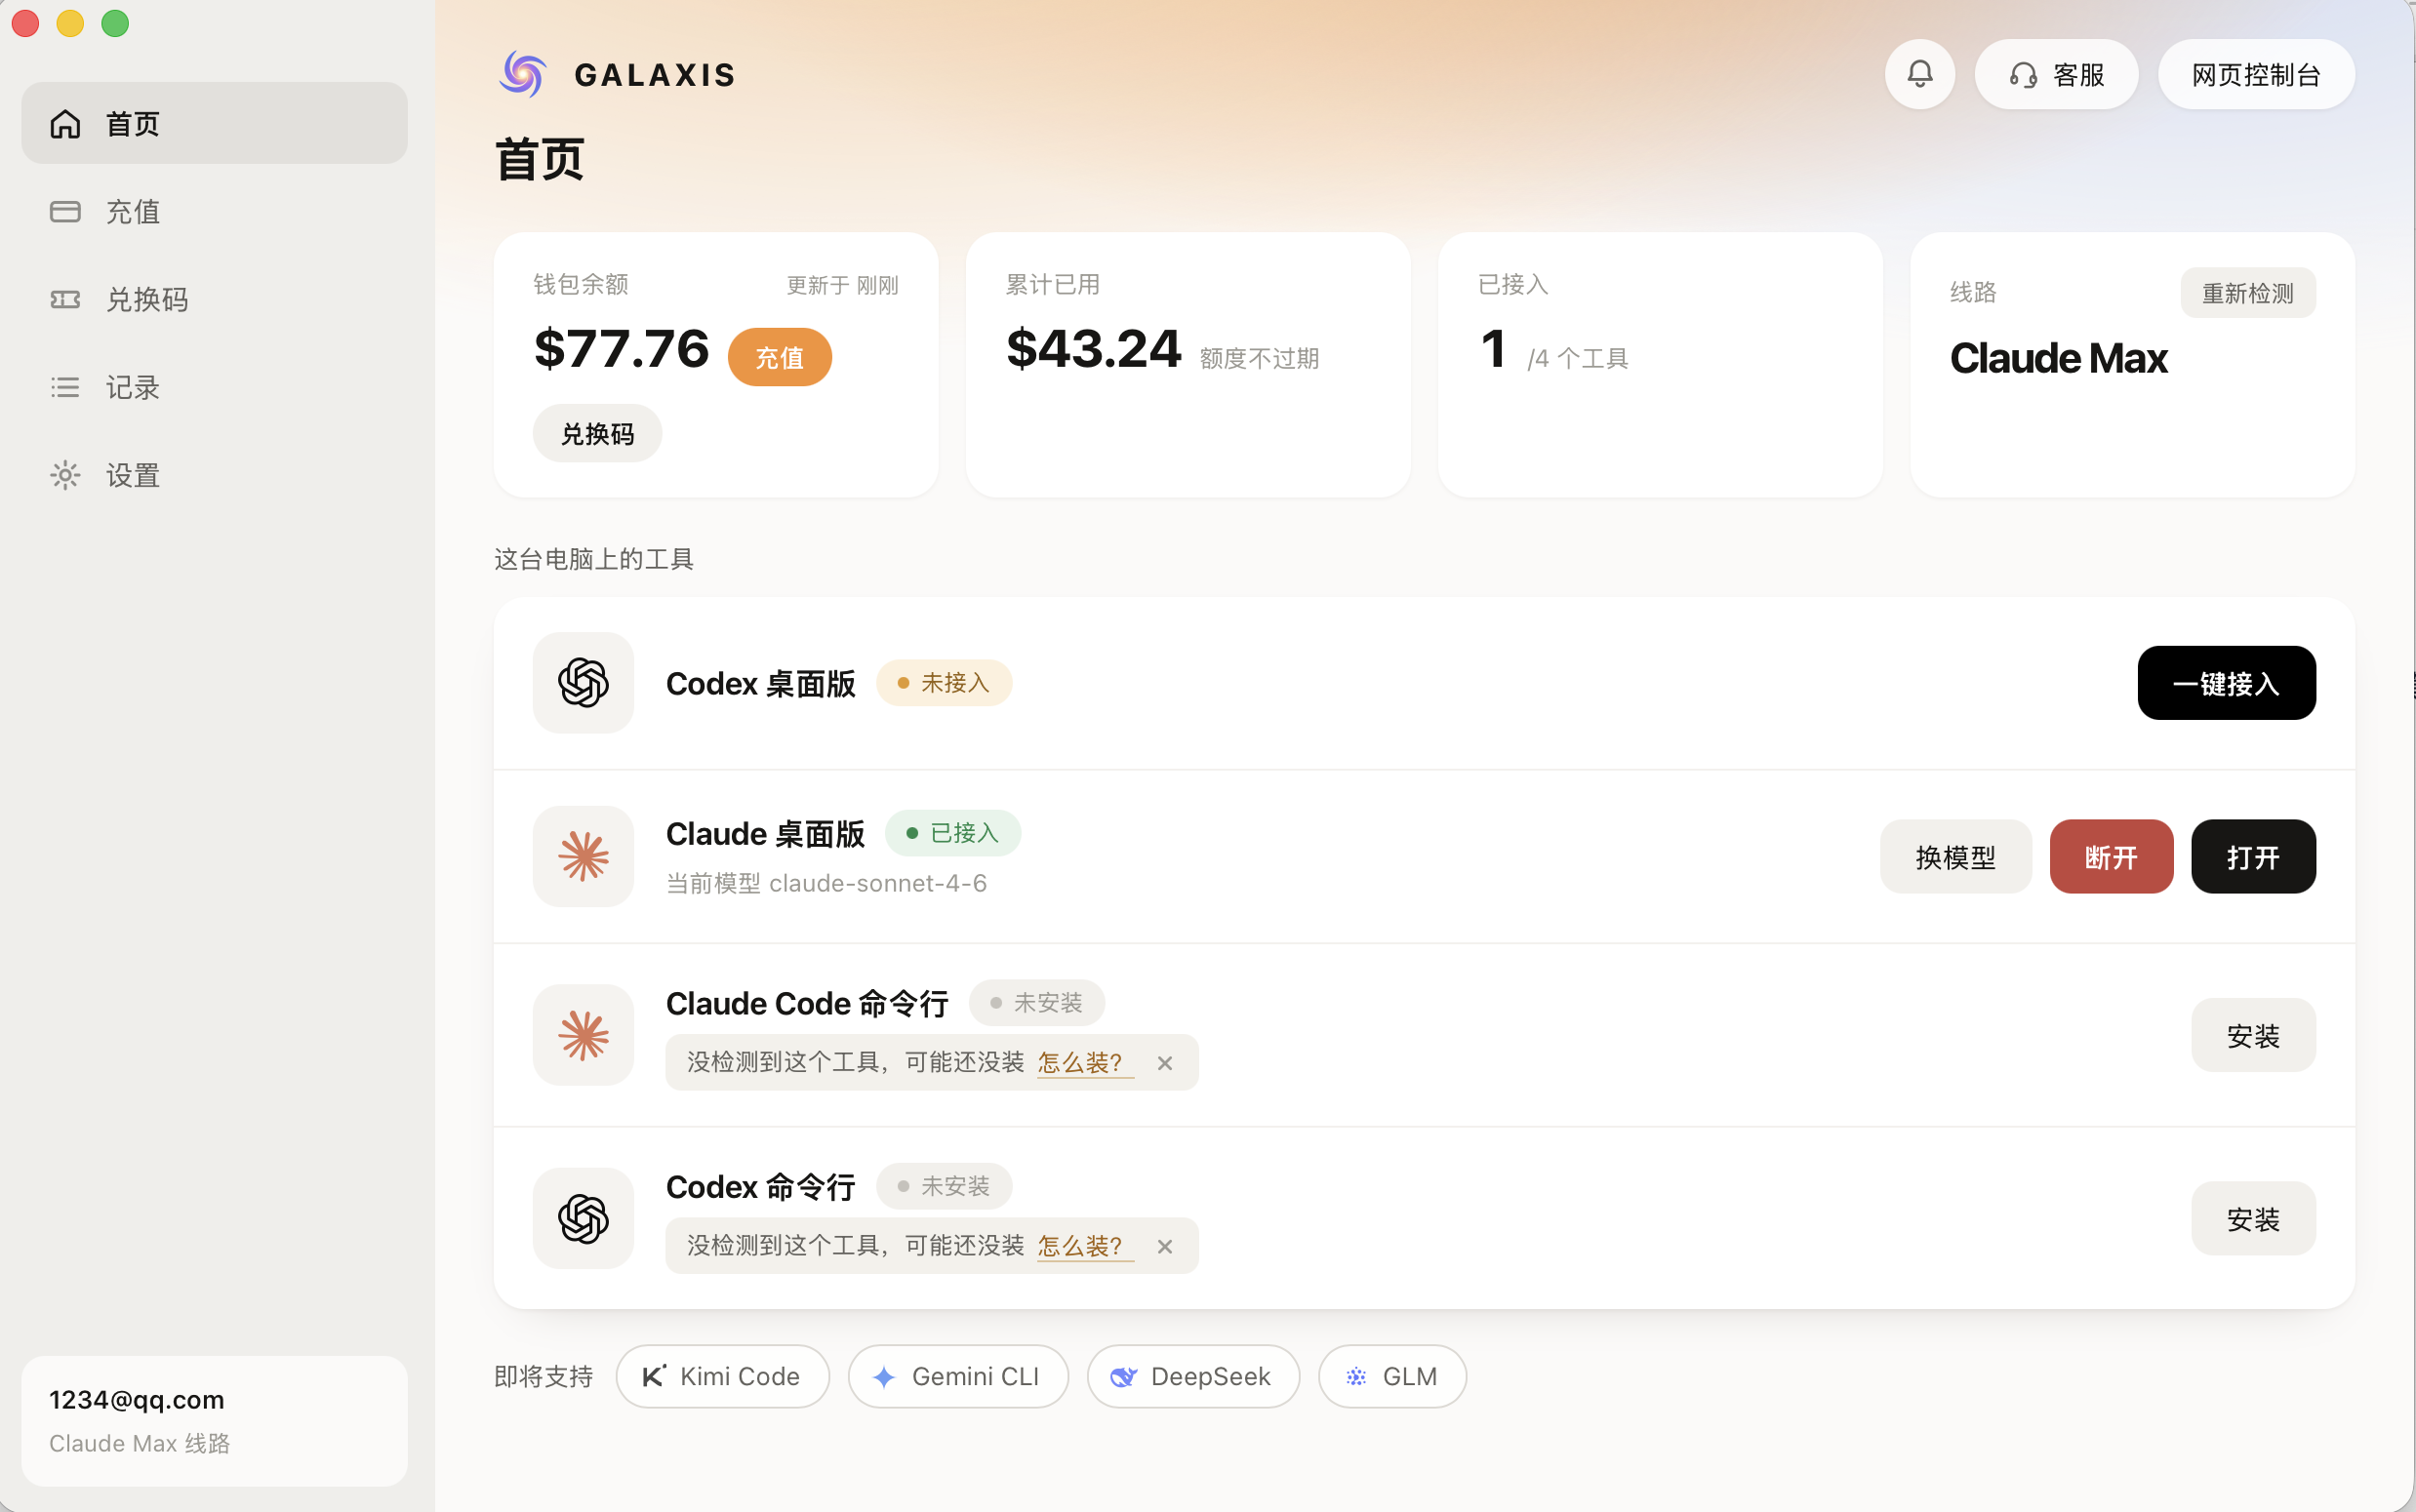Click the 兑换码 button in wallet card
Viewport: 2416px width, 1512px height.
coord(597,433)
